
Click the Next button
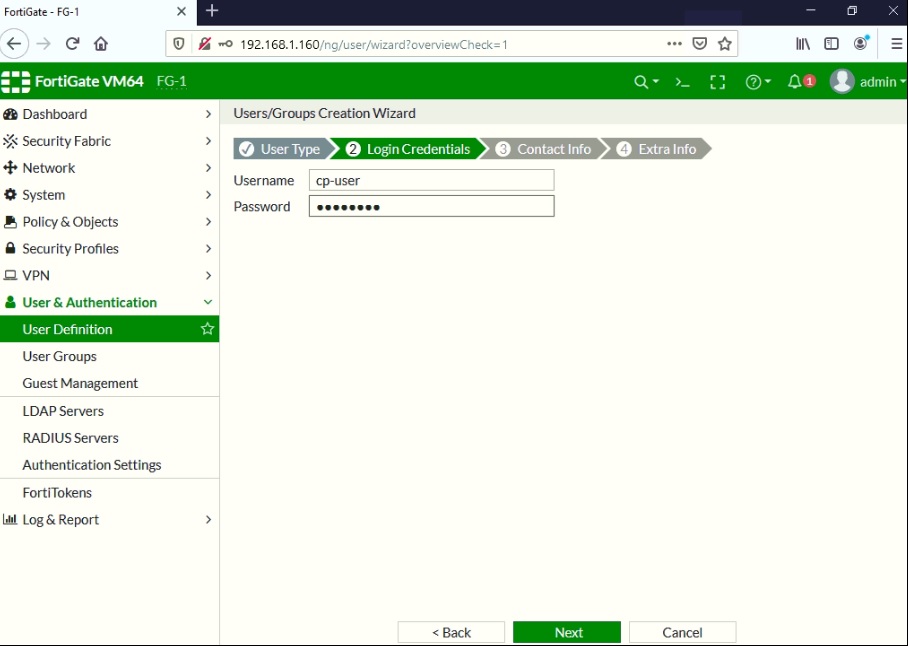pos(566,632)
